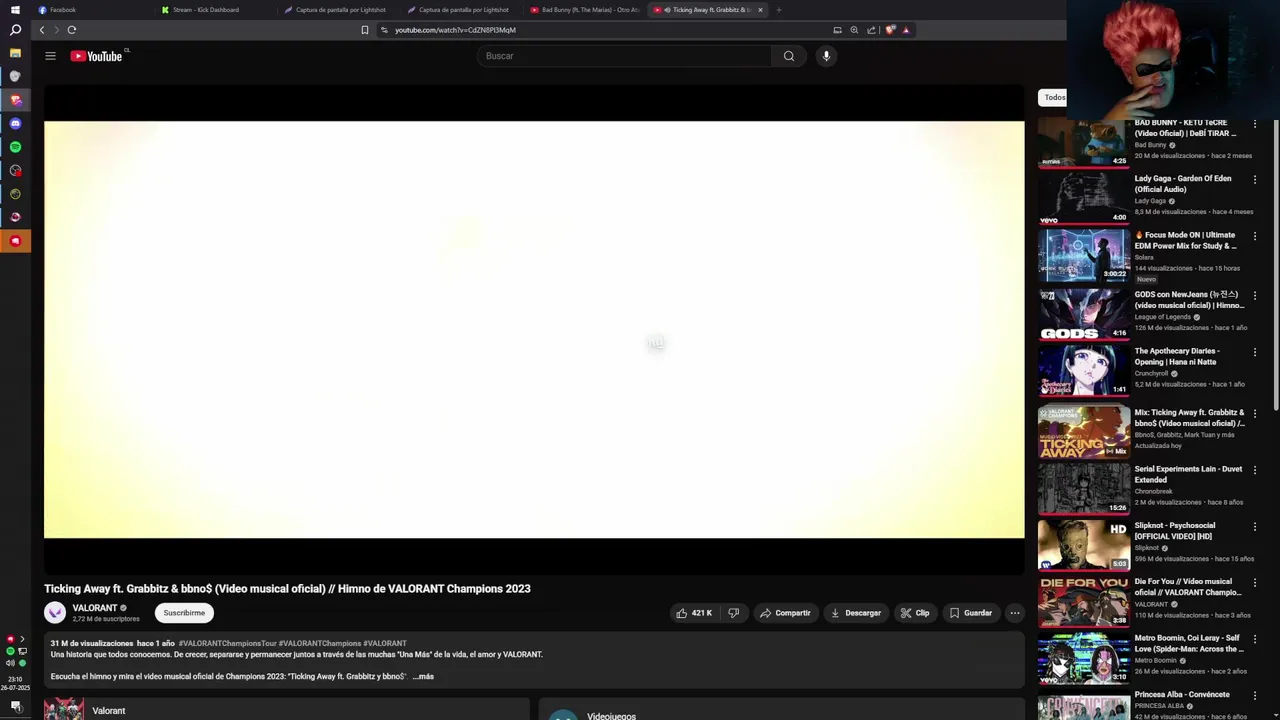Open options for Mix: Ticking Away
Viewport: 1280px width, 720px height.
pos(1255,414)
